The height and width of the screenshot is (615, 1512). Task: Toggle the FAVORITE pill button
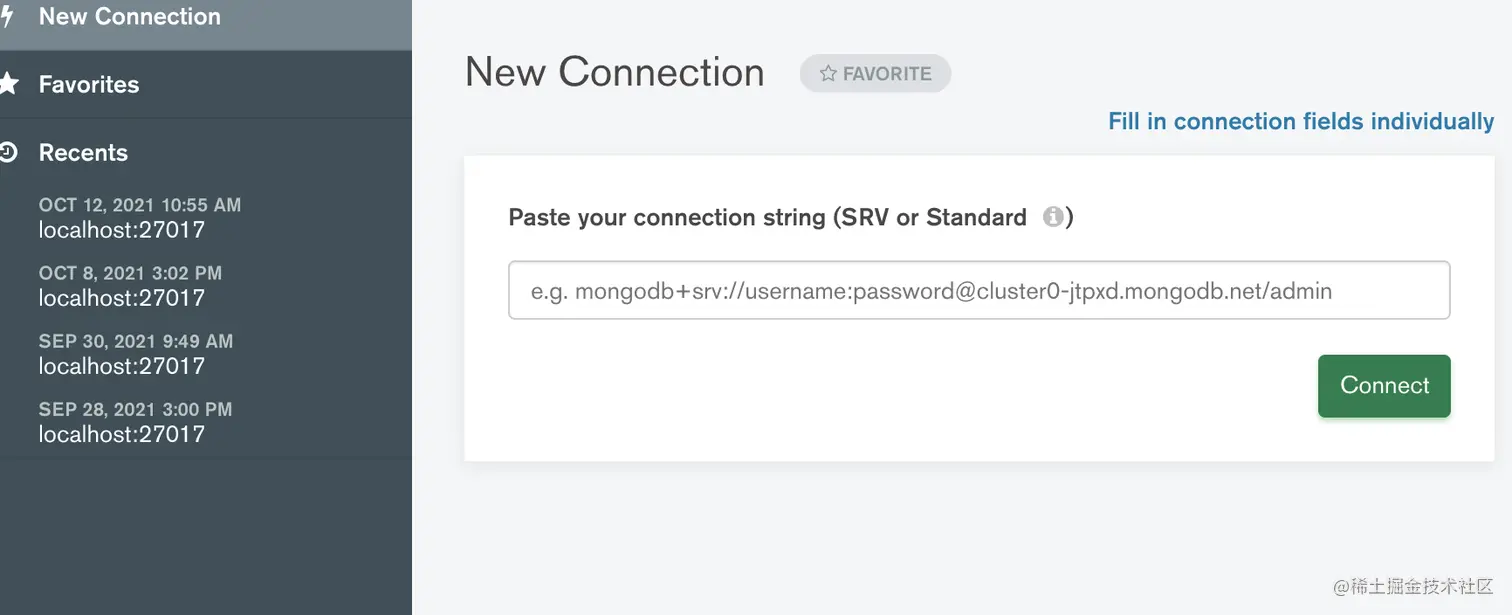[x=875, y=74]
